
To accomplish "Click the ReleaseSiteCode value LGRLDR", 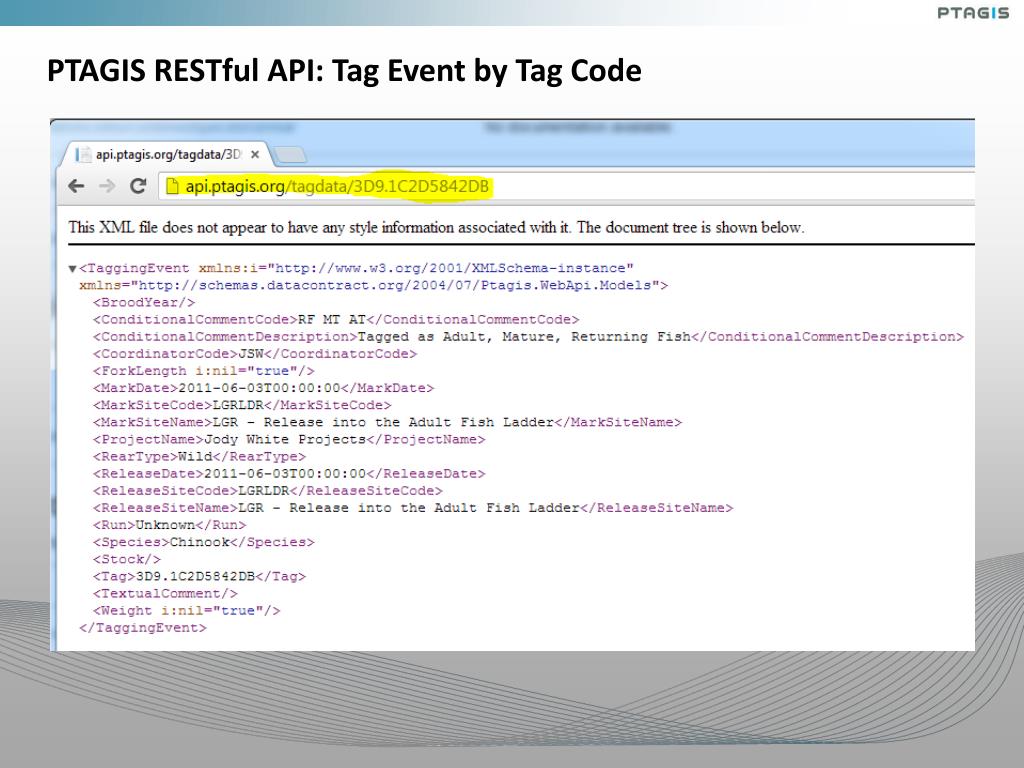I will coord(264,490).
